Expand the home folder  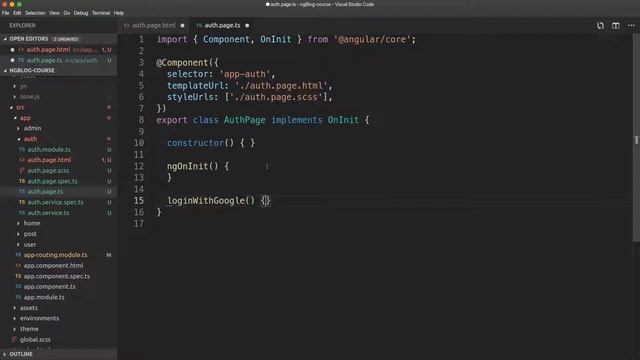click(x=58, y=223)
